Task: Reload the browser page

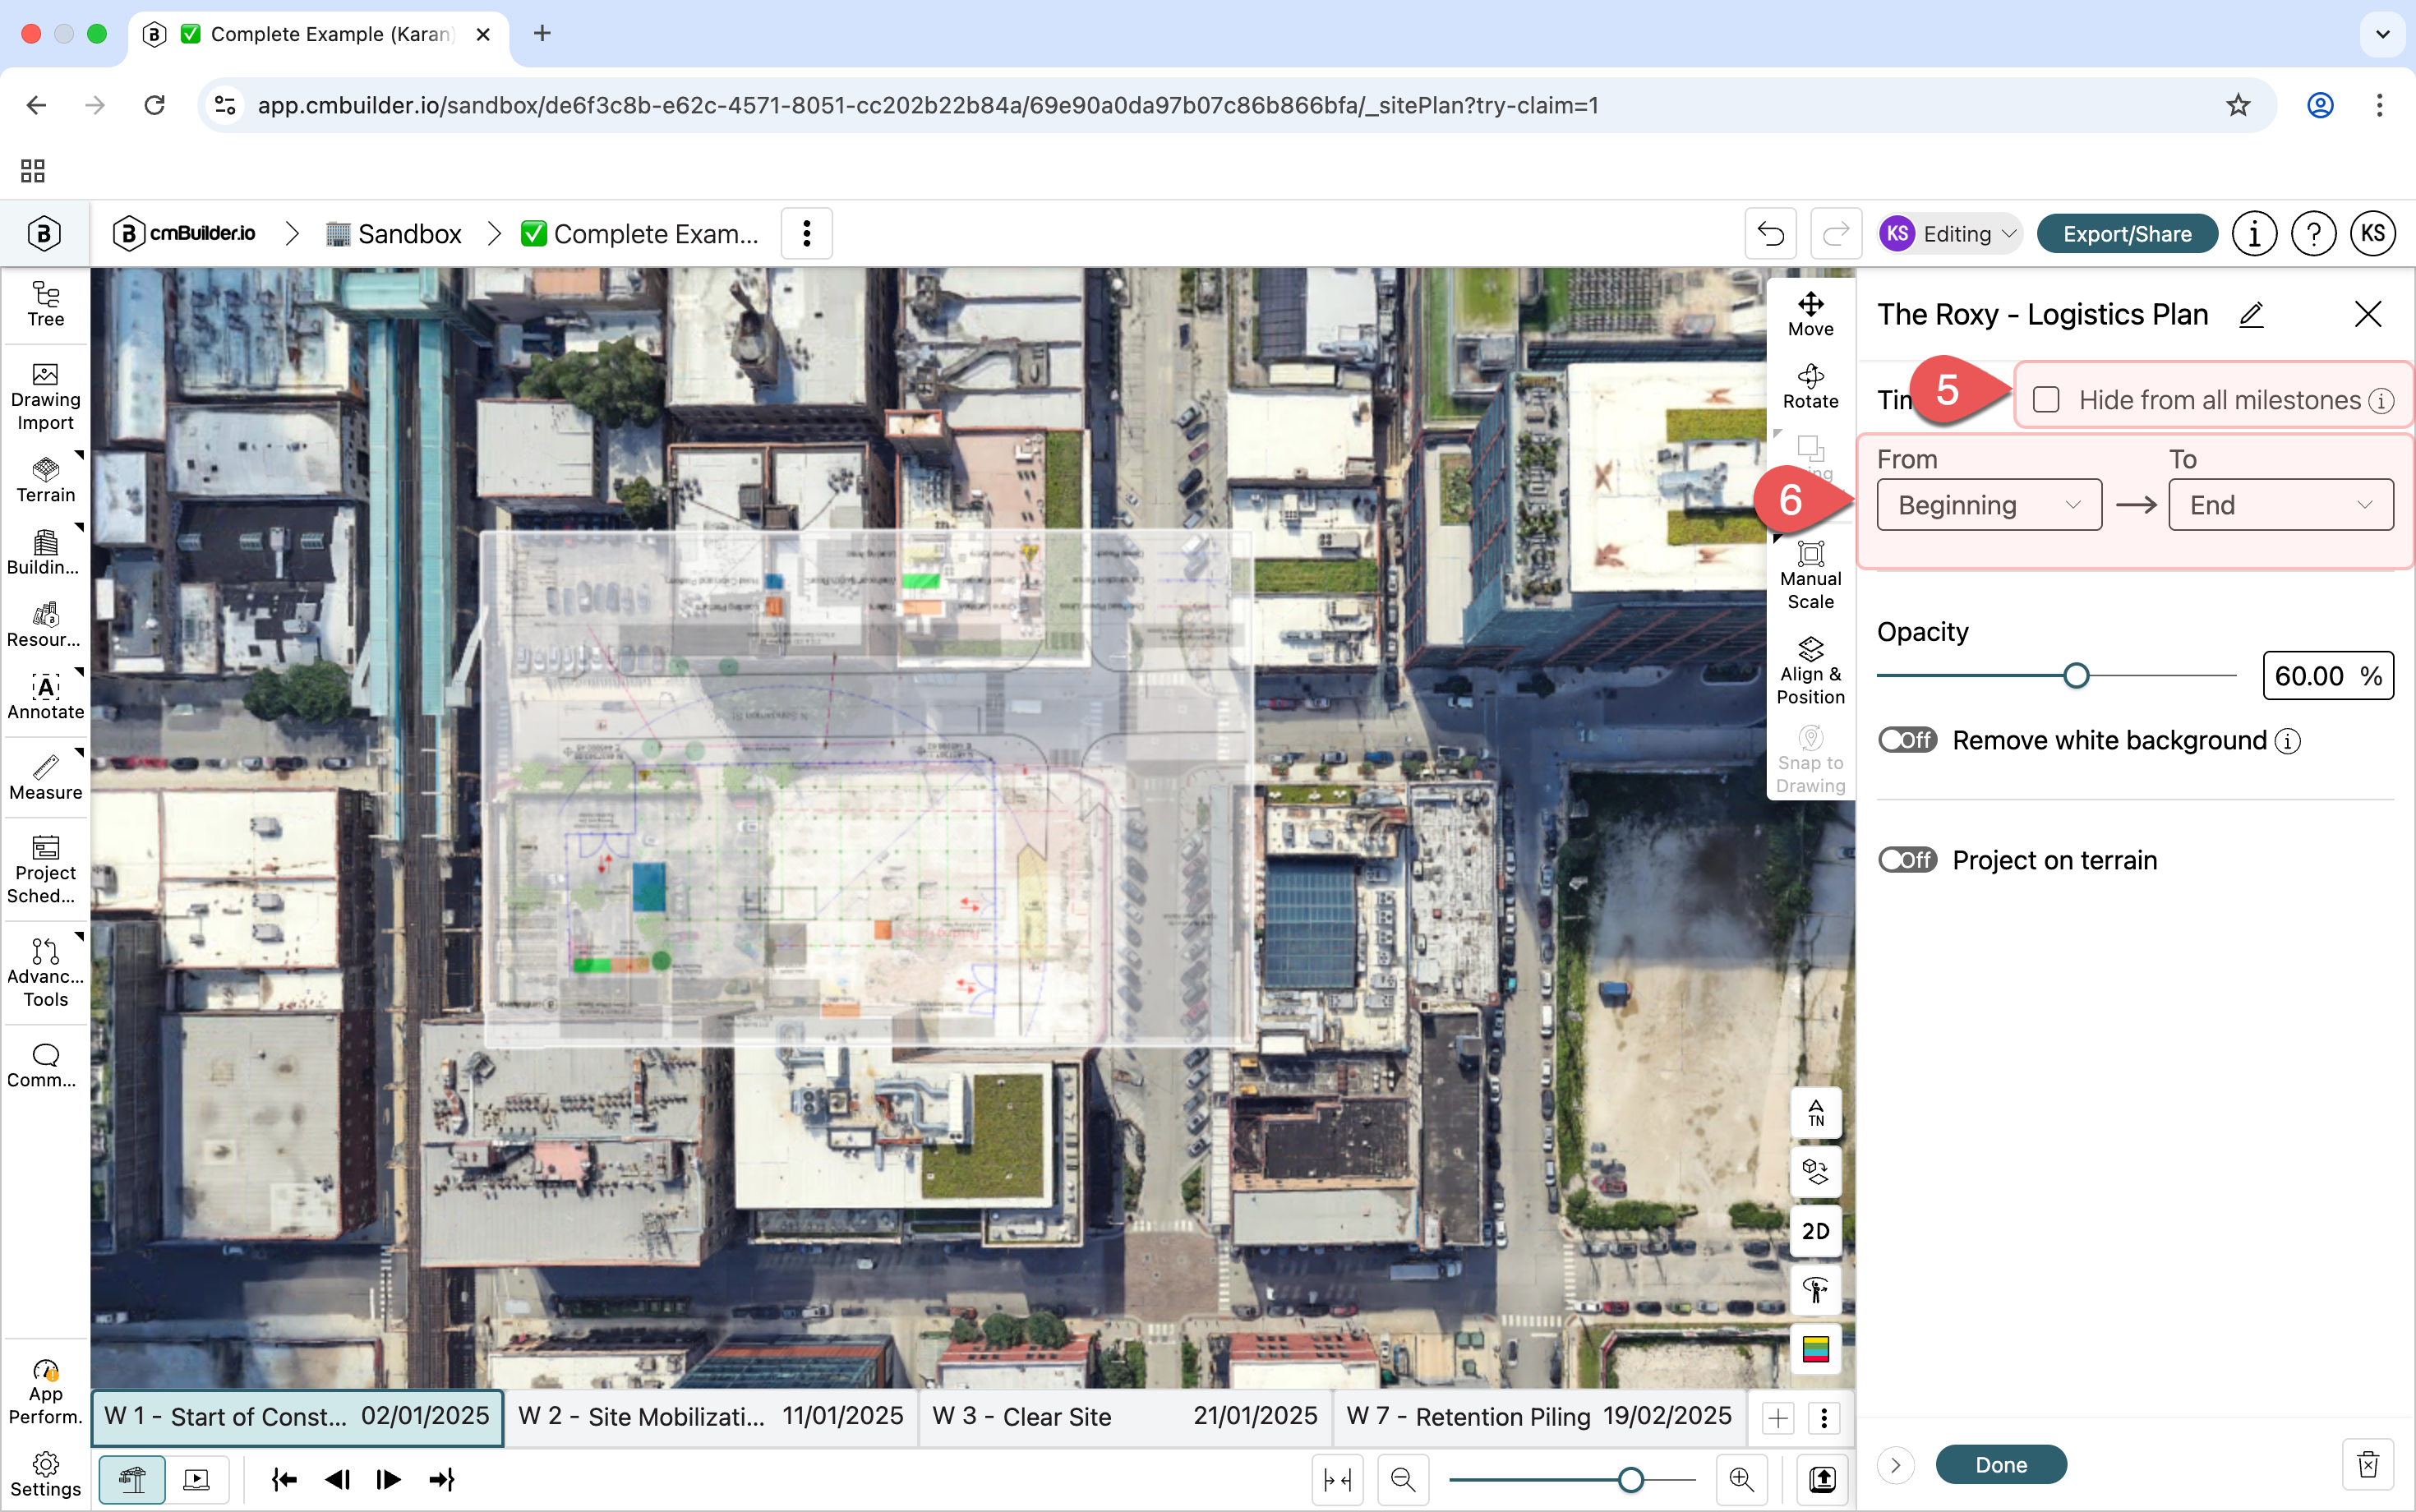Action: pyautogui.click(x=154, y=105)
